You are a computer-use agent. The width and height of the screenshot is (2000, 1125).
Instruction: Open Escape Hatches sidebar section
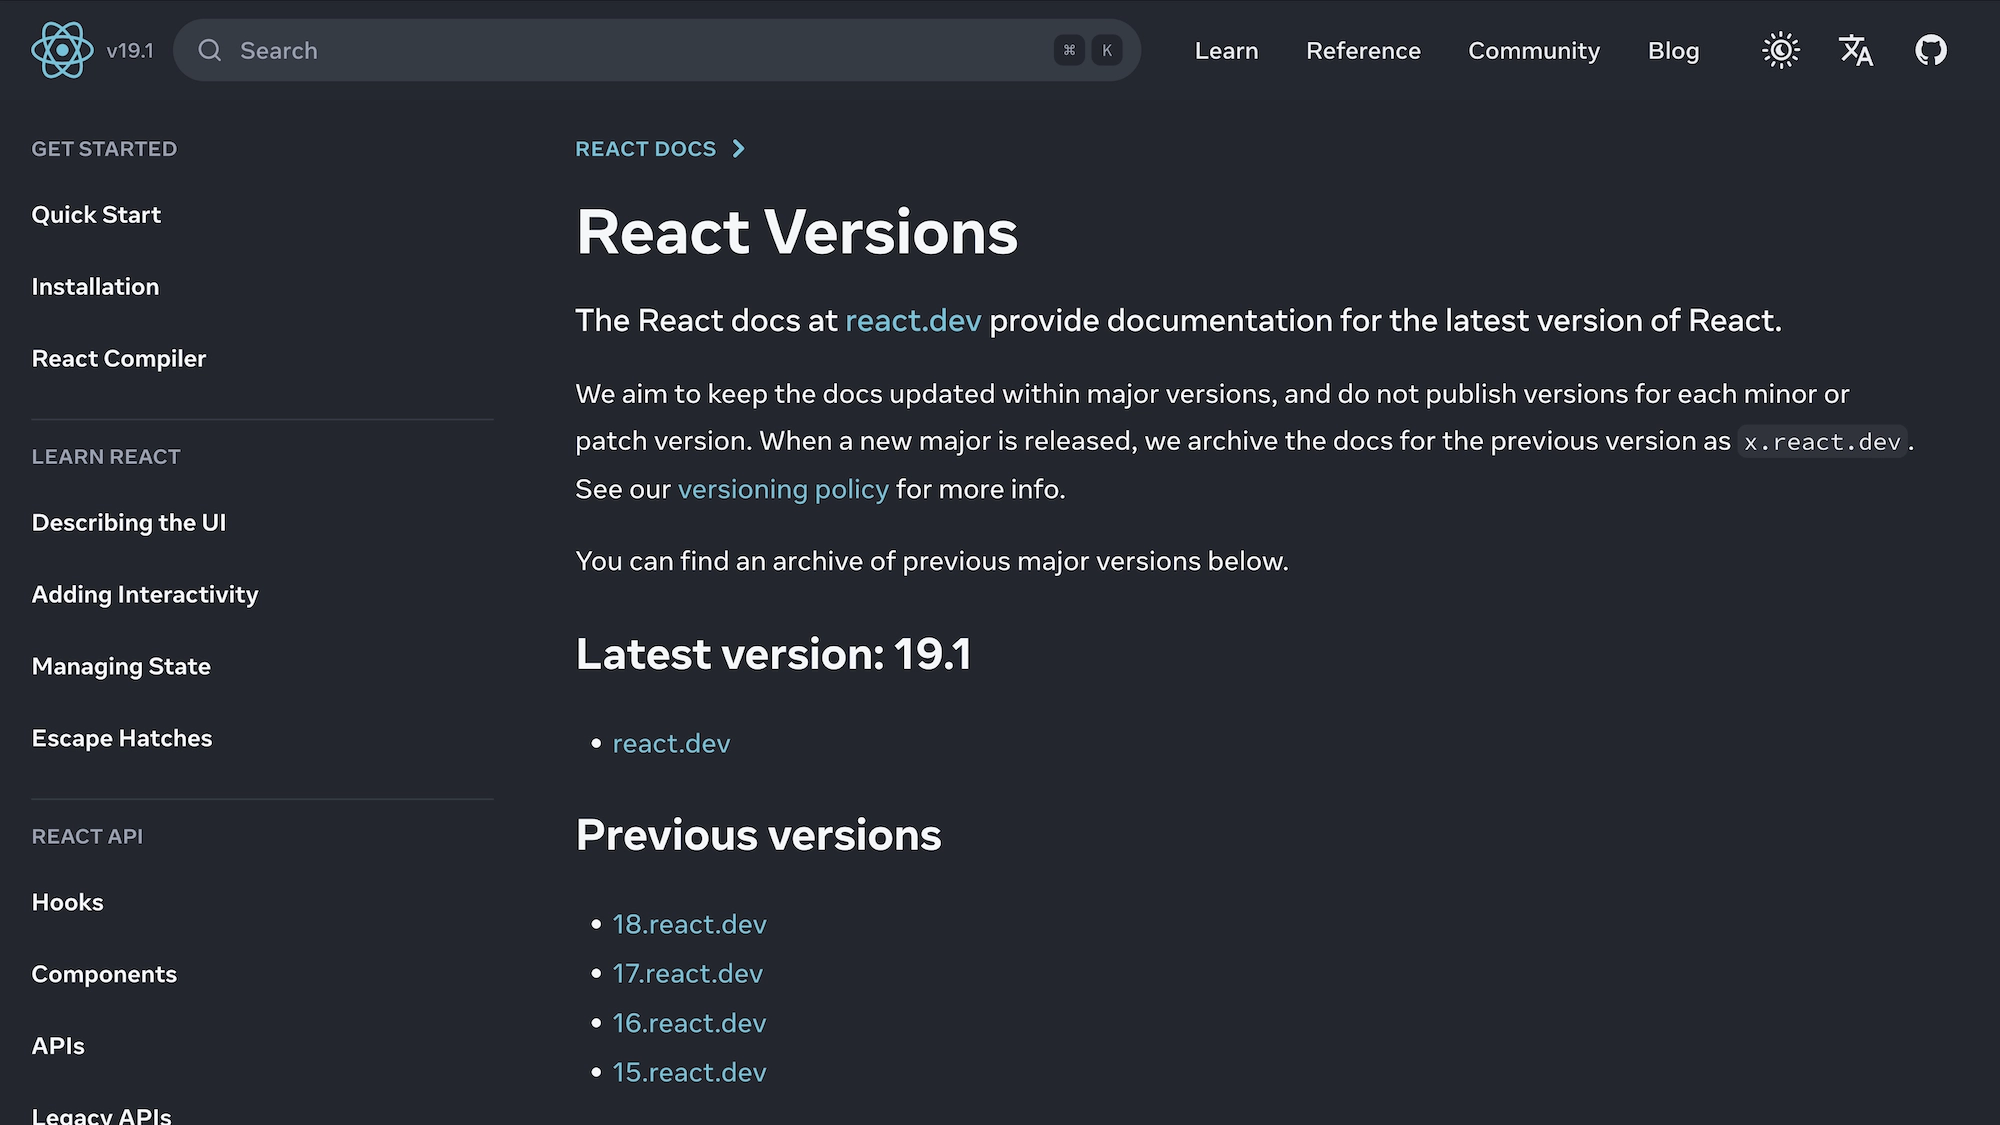pos(122,739)
